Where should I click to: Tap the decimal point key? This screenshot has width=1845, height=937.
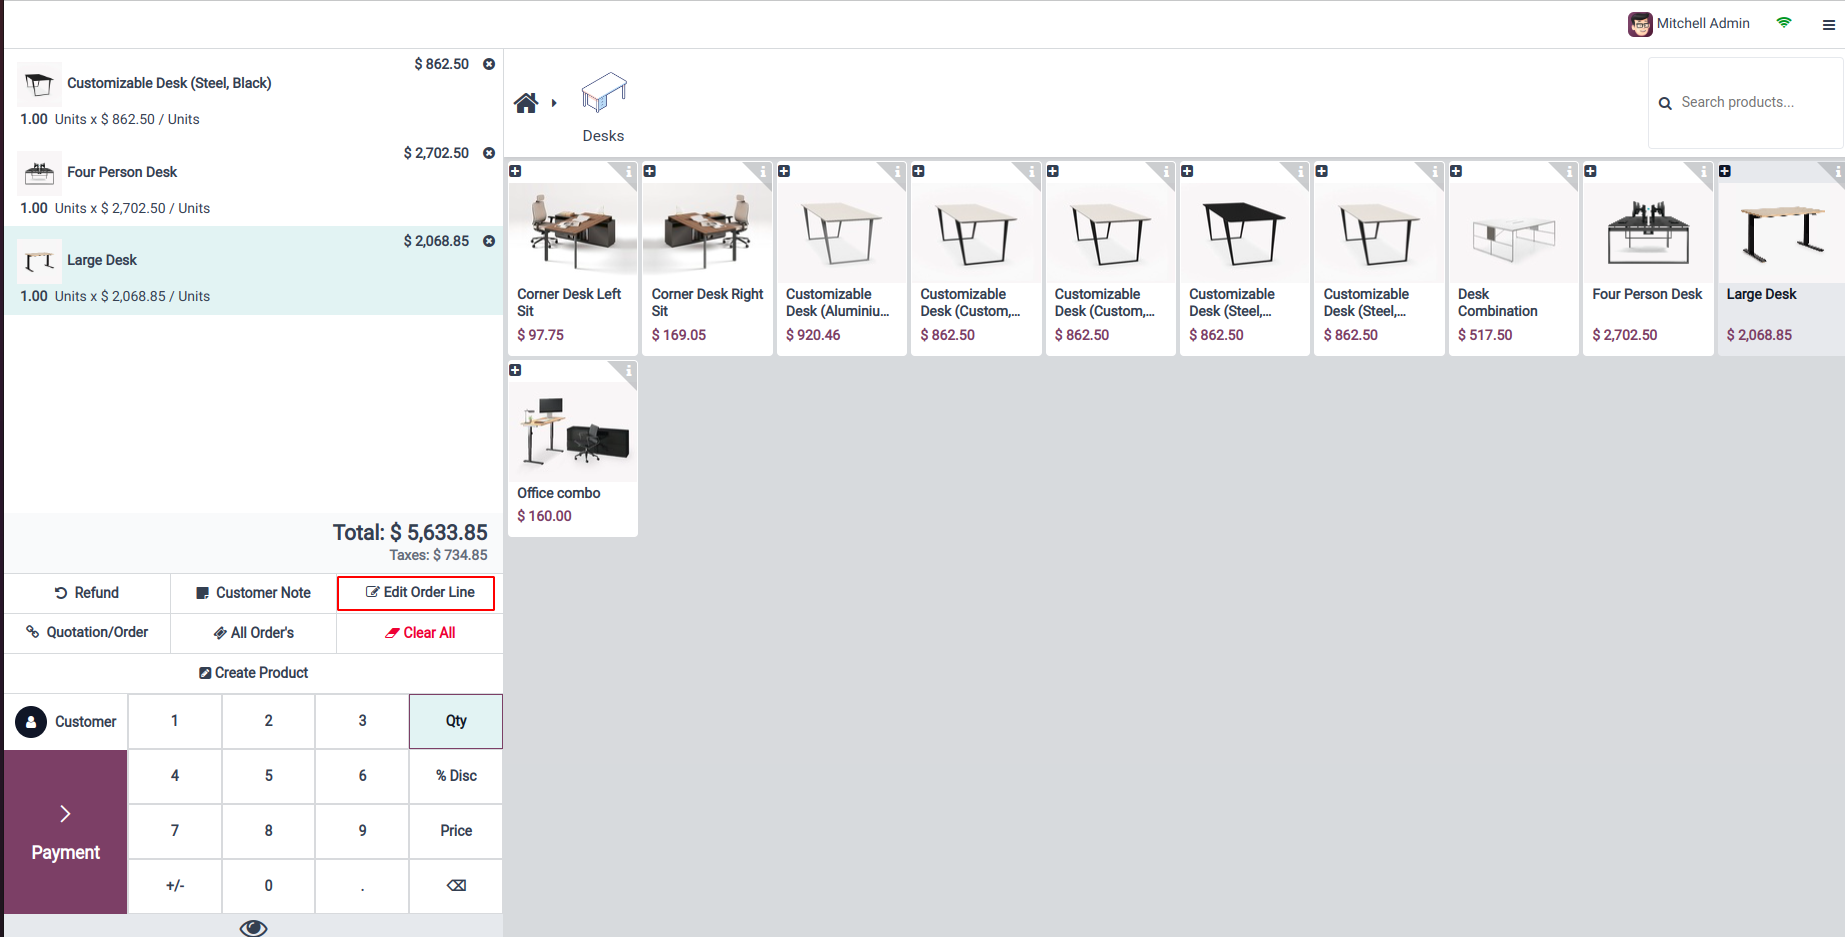(362, 886)
